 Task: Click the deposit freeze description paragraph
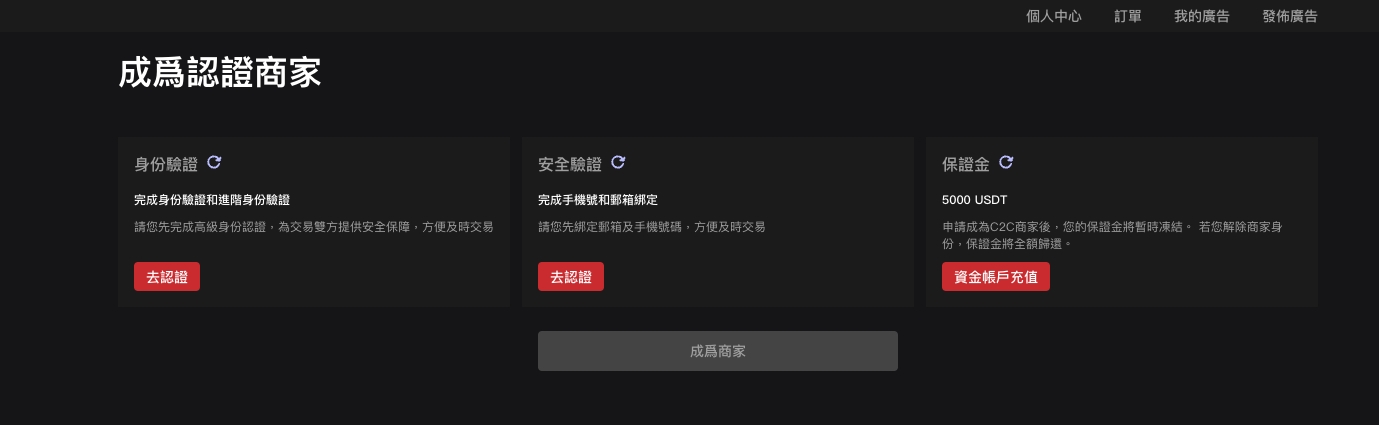[x=1112, y=235]
